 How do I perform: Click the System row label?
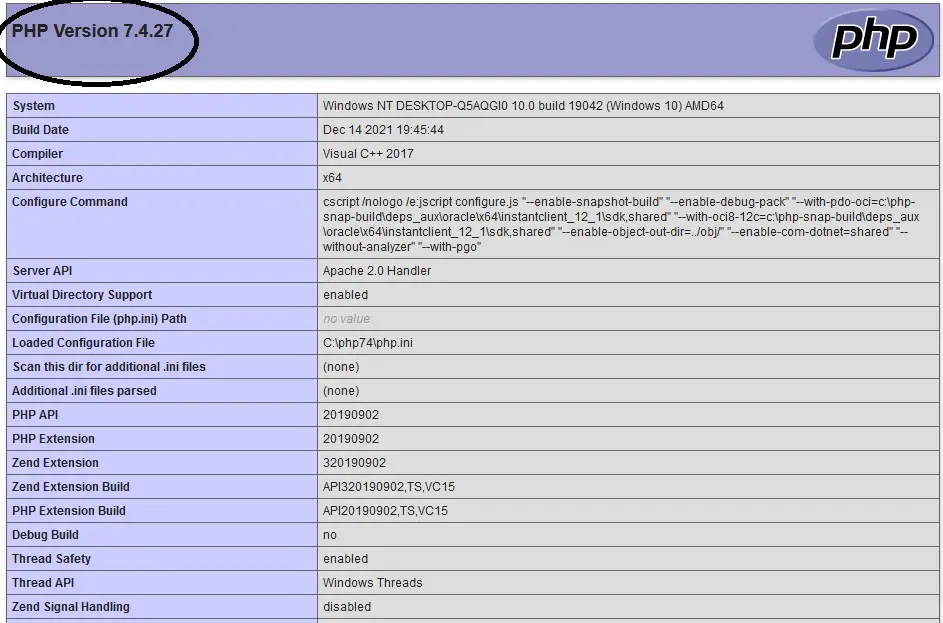[x=34, y=106]
